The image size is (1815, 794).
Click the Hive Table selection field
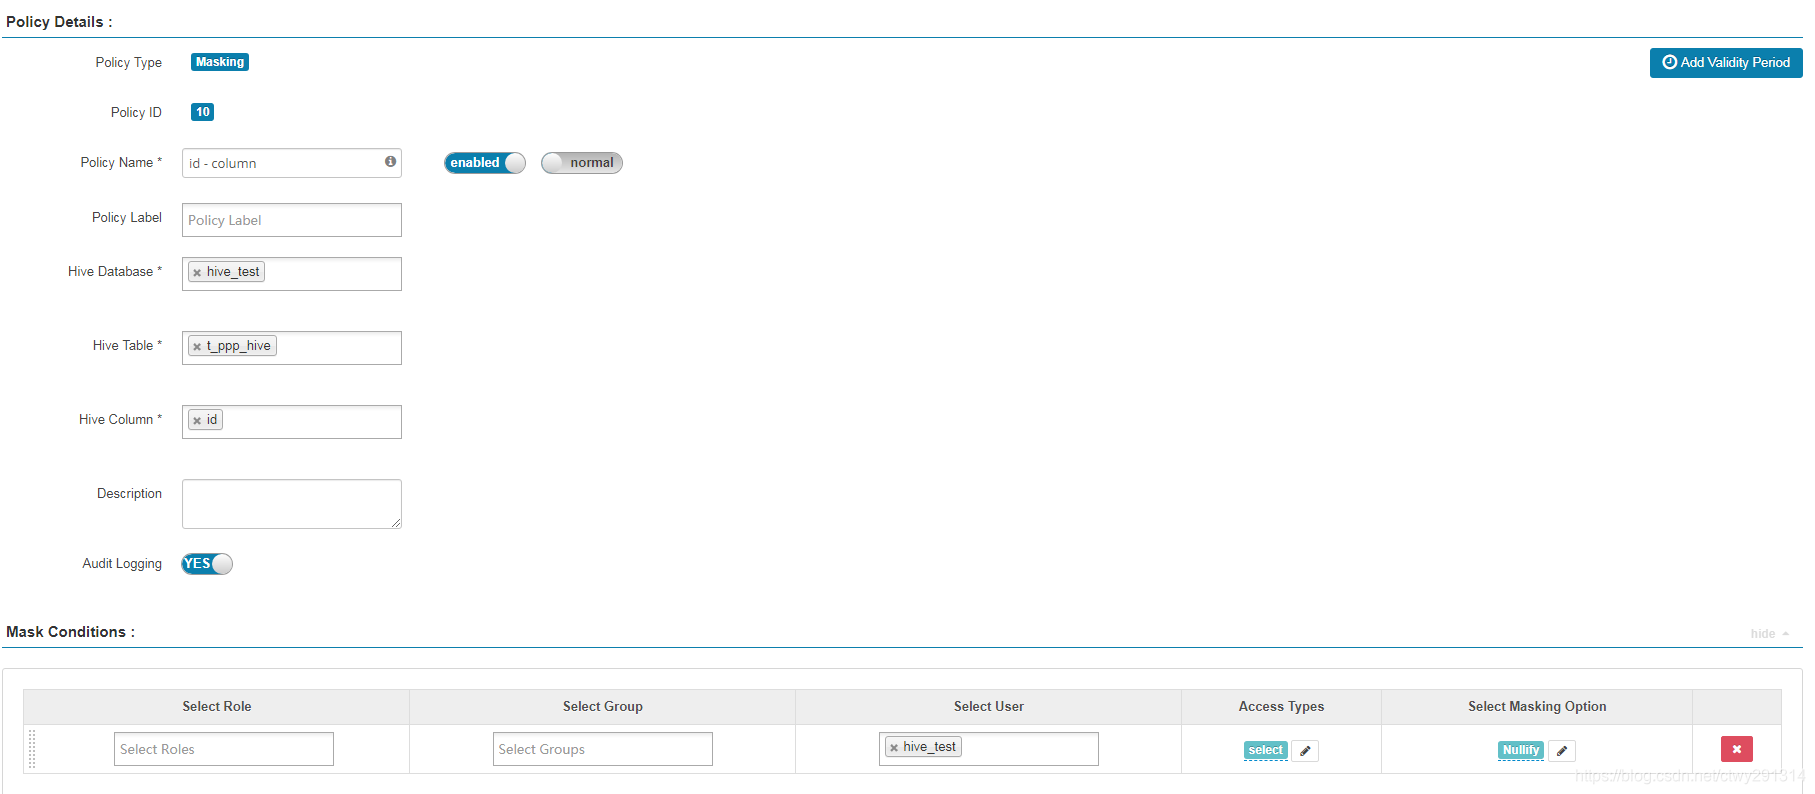pos(292,348)
